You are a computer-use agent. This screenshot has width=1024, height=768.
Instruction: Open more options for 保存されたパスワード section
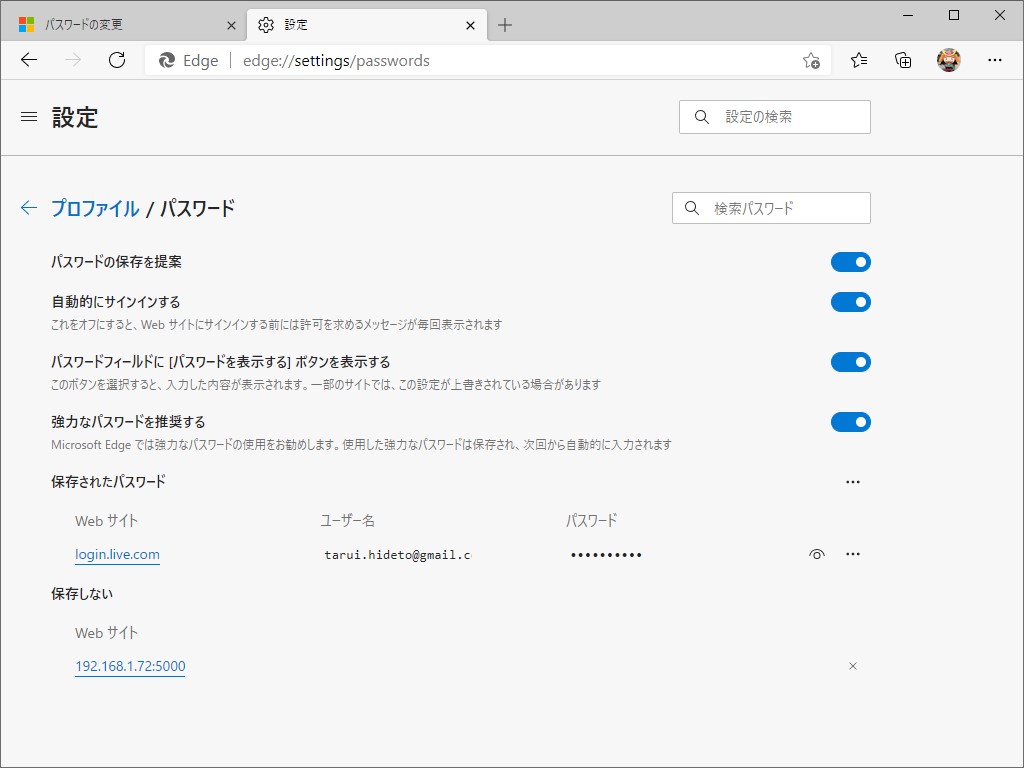point(853,481)
